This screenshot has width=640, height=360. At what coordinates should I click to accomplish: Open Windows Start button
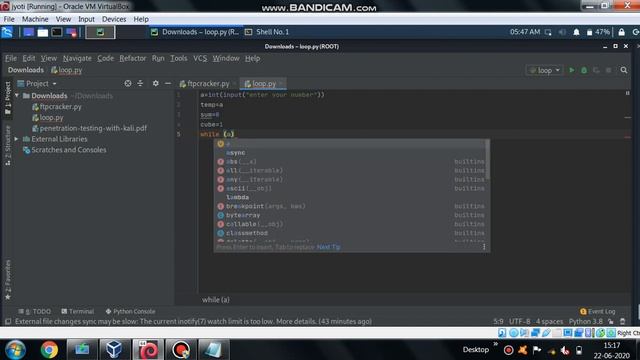15,350
